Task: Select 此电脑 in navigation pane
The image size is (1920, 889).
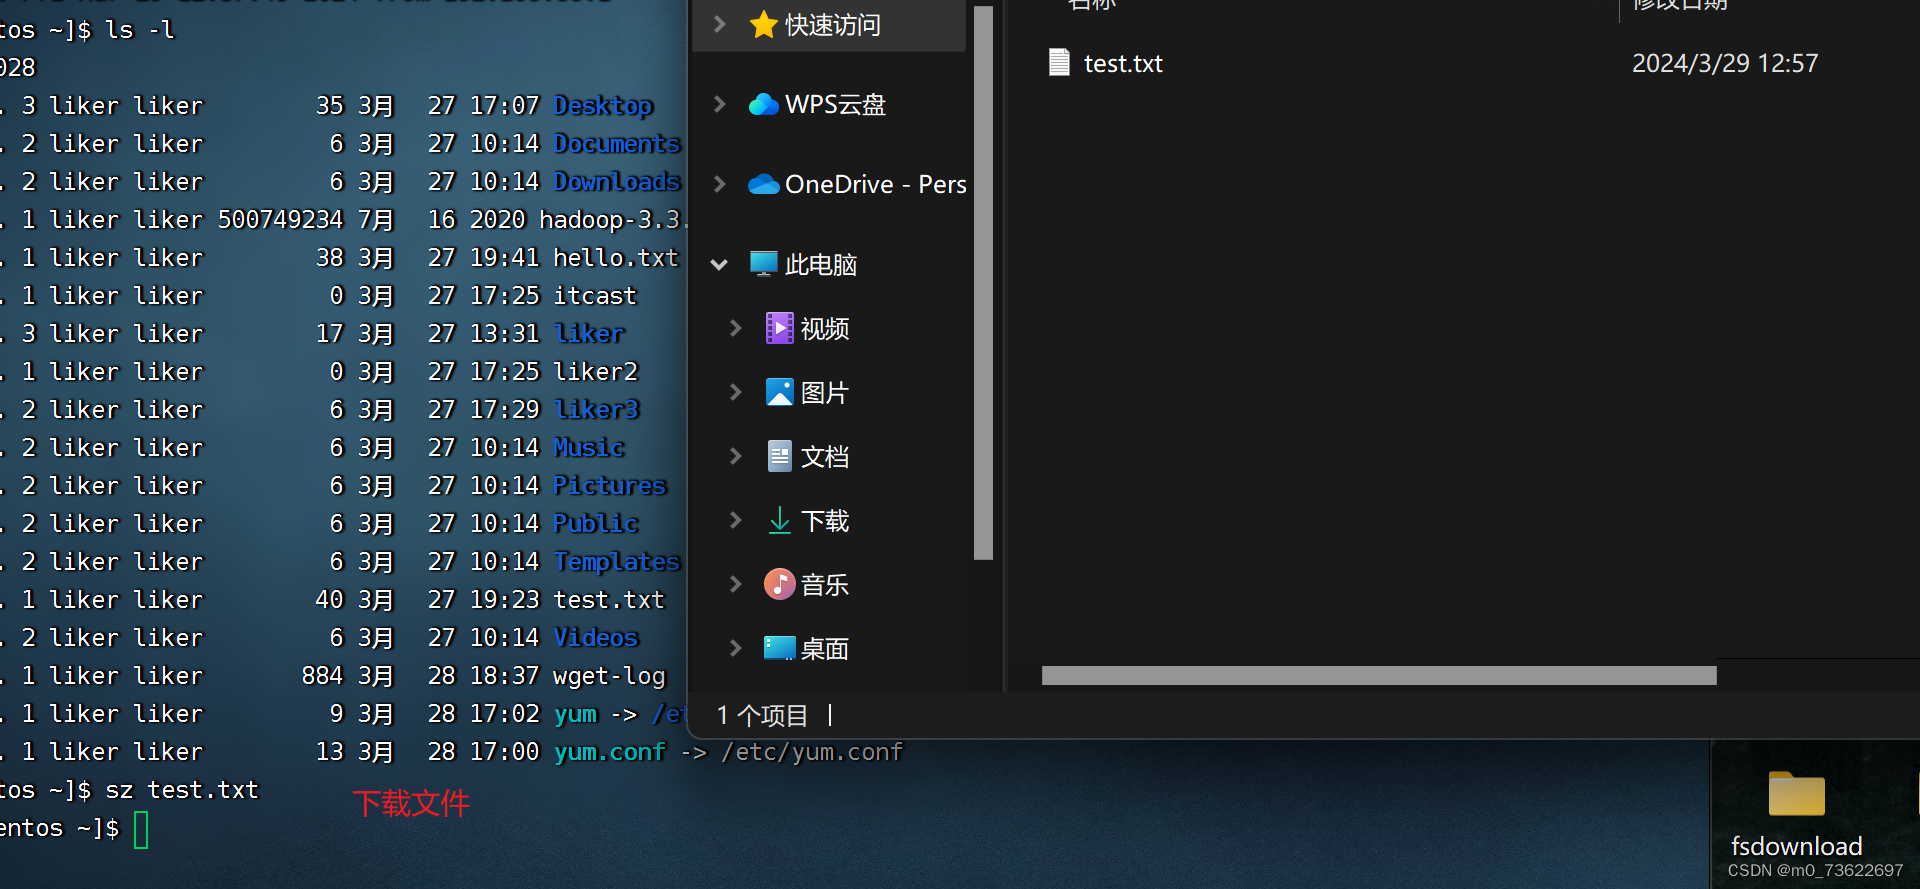Action: (x=821, y=264)
